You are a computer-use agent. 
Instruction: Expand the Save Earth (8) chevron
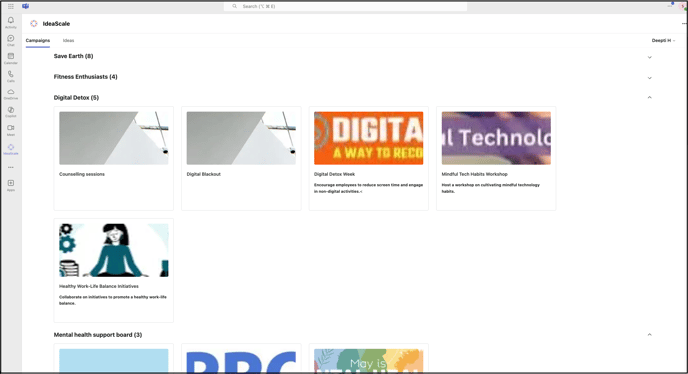pyautogui.click(x=649, y=57)
